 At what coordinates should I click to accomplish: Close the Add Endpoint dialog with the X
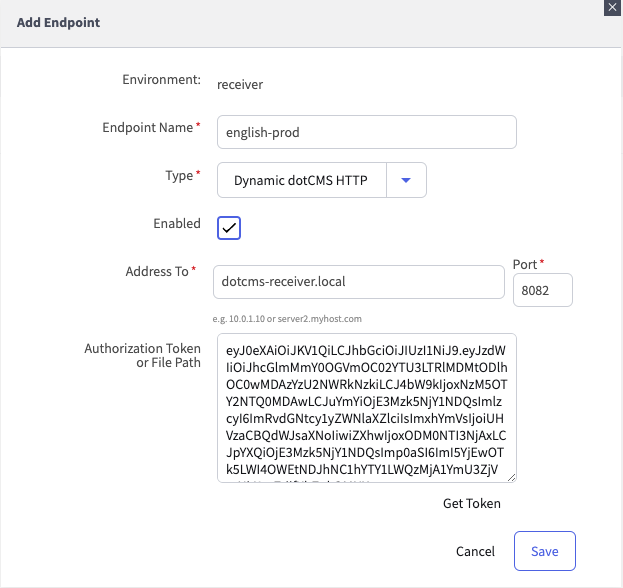coord(611,7)
